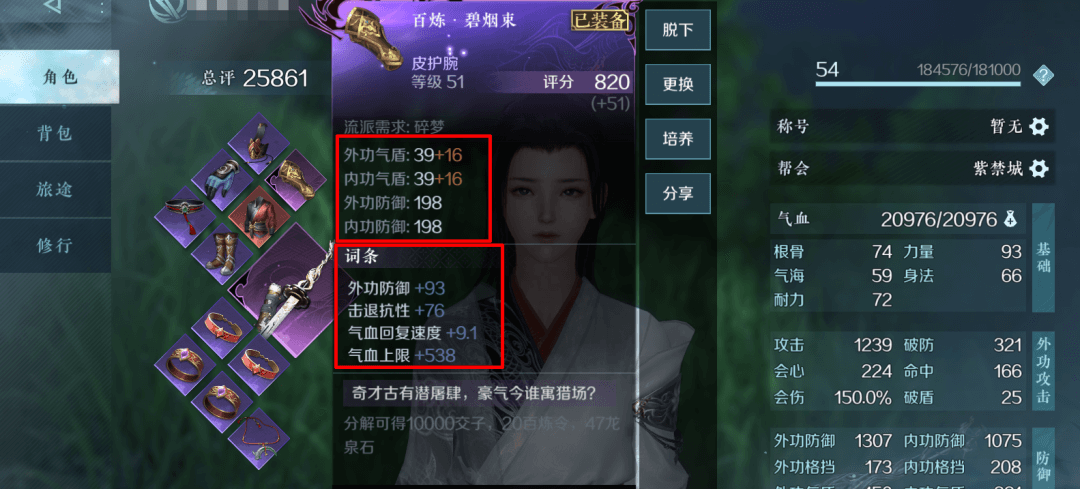Select the helmet equipment slot

pyautogui.click(x=260, y=143)
